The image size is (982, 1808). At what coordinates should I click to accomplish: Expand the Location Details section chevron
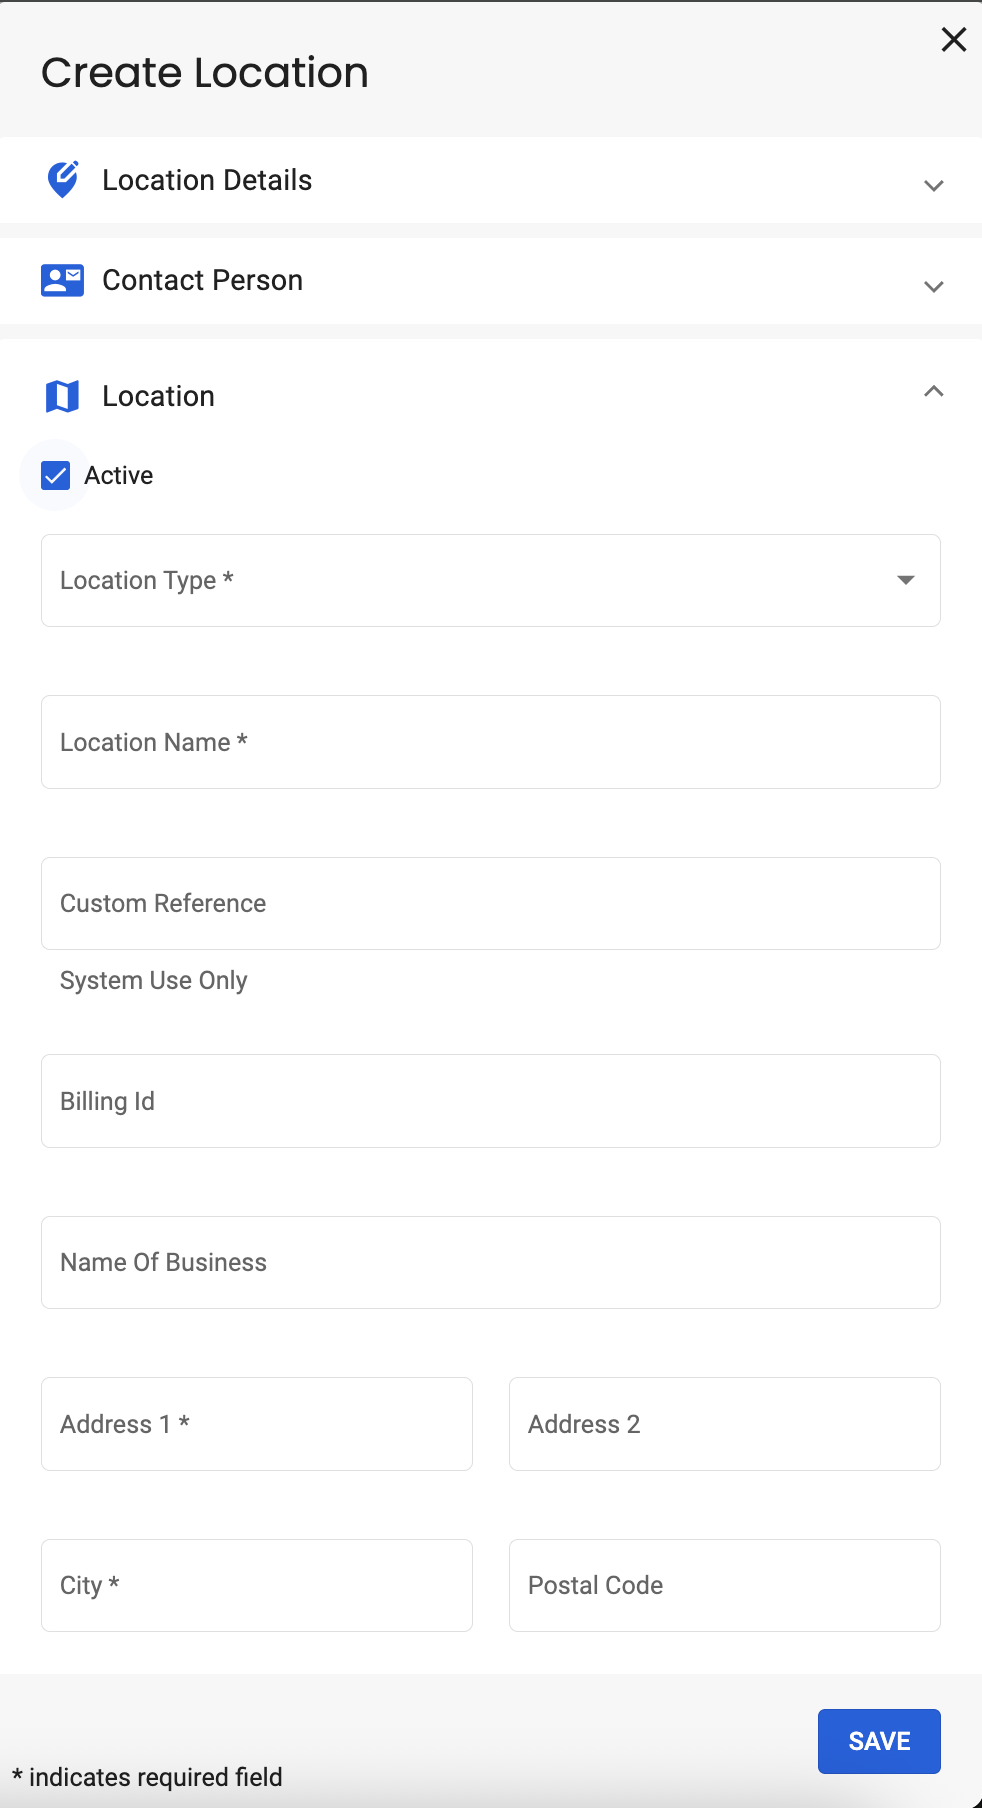[934, 186]
